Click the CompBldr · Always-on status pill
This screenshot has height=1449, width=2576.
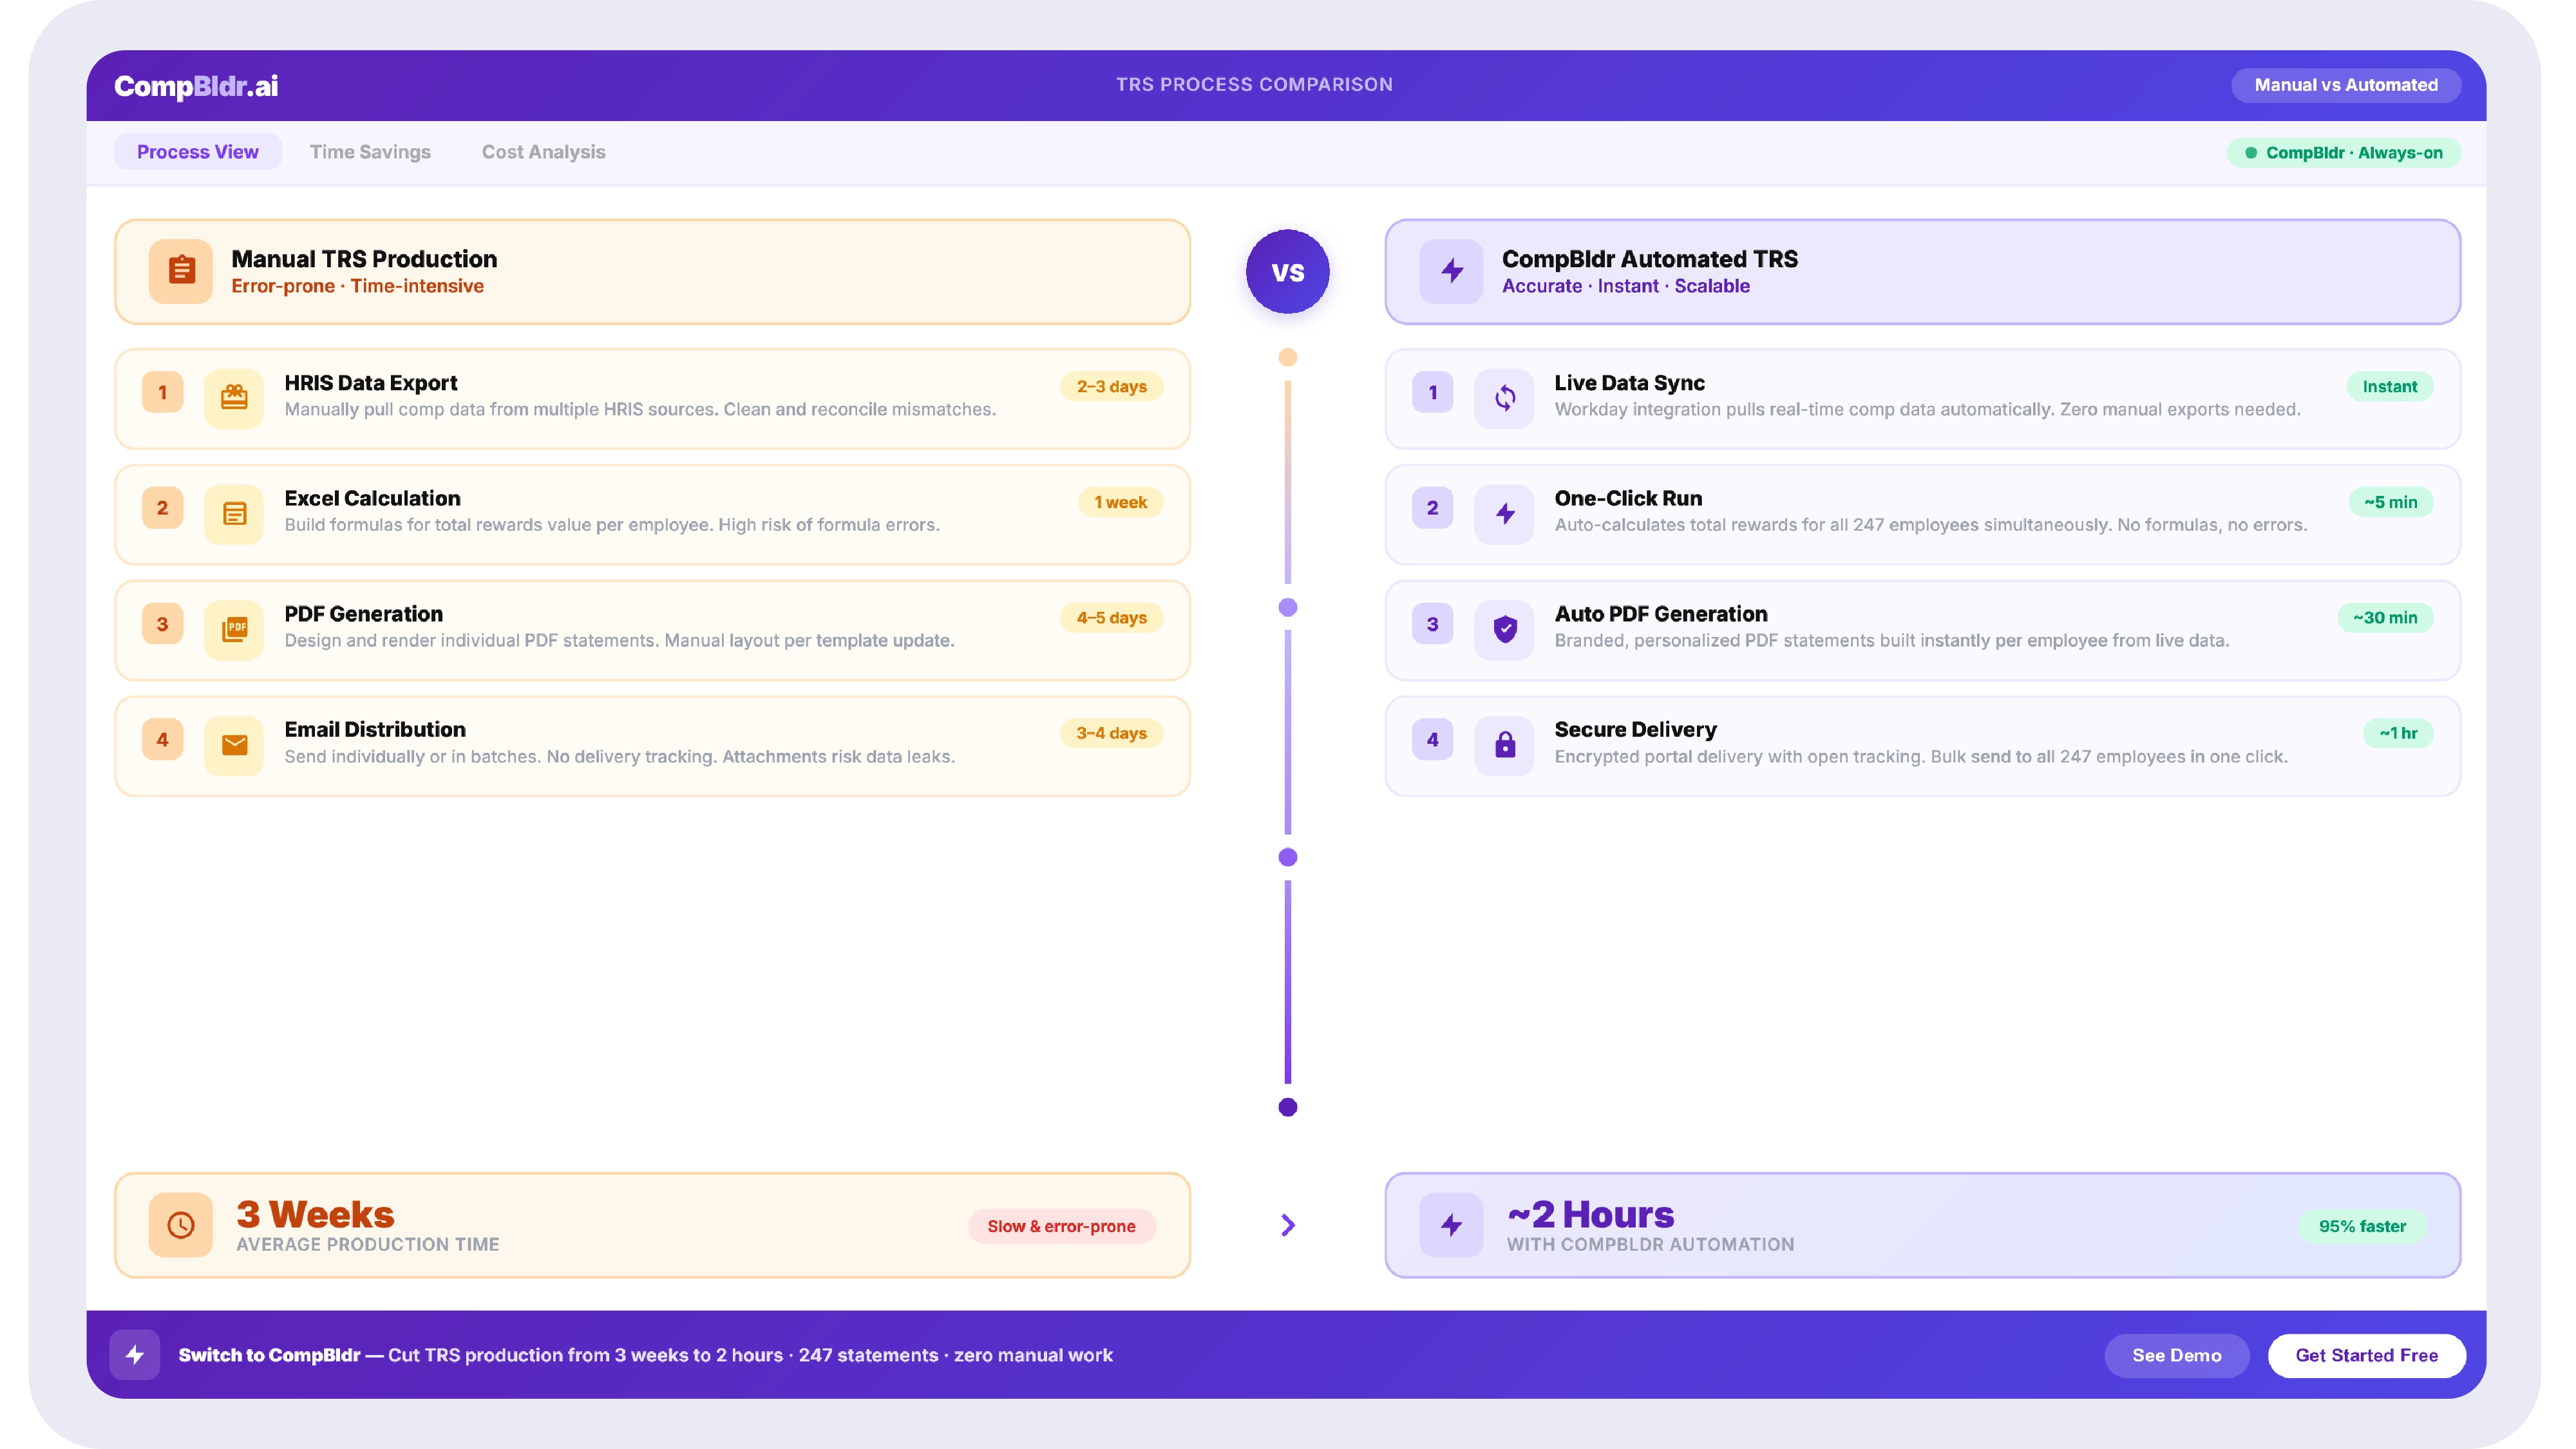pyautogui.click(x=2343, y=153)
